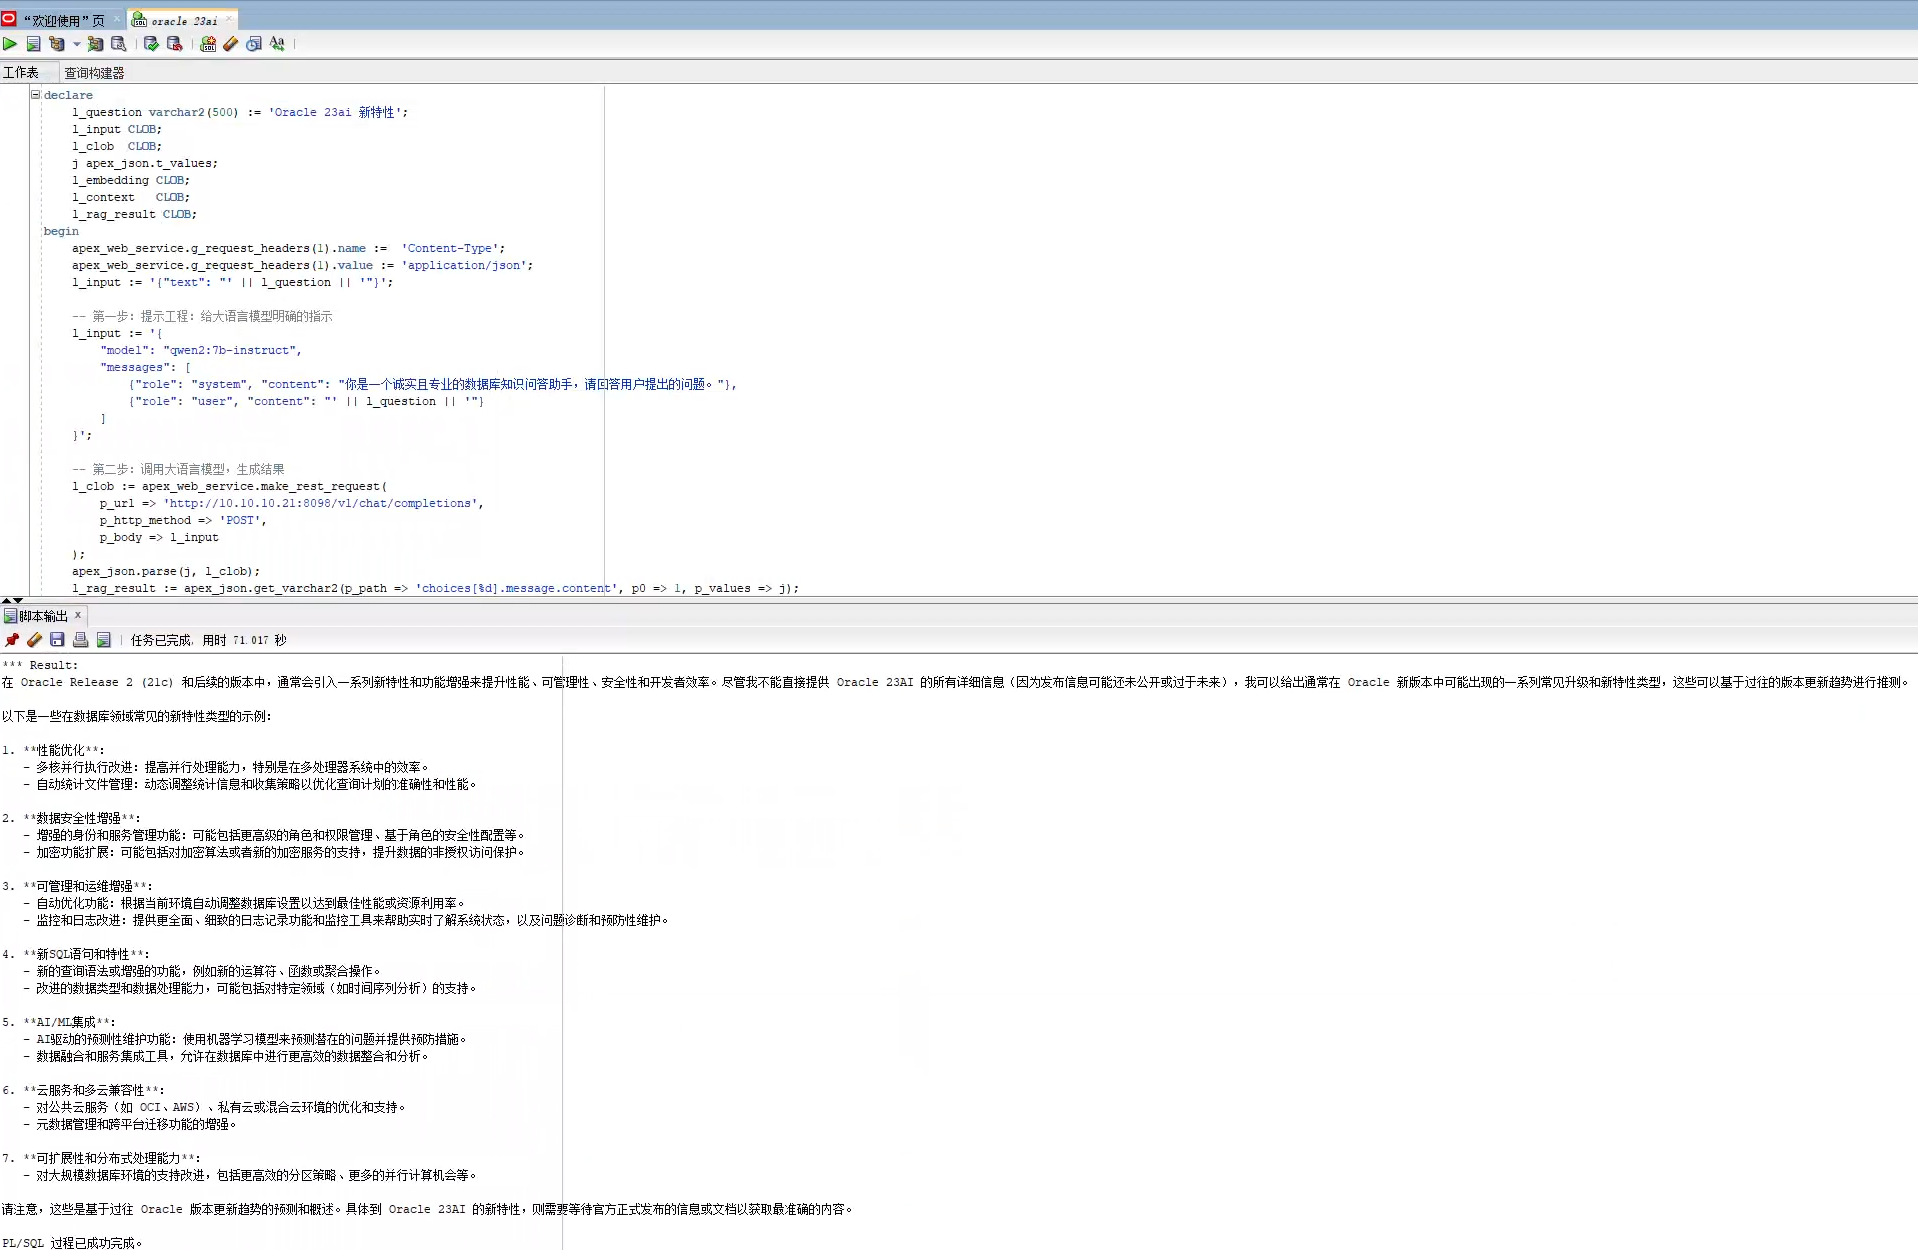Click the Run Script toolbar icon
Screen dimensions: 1918x1250
pyautogui.click(x=33, y=44)
